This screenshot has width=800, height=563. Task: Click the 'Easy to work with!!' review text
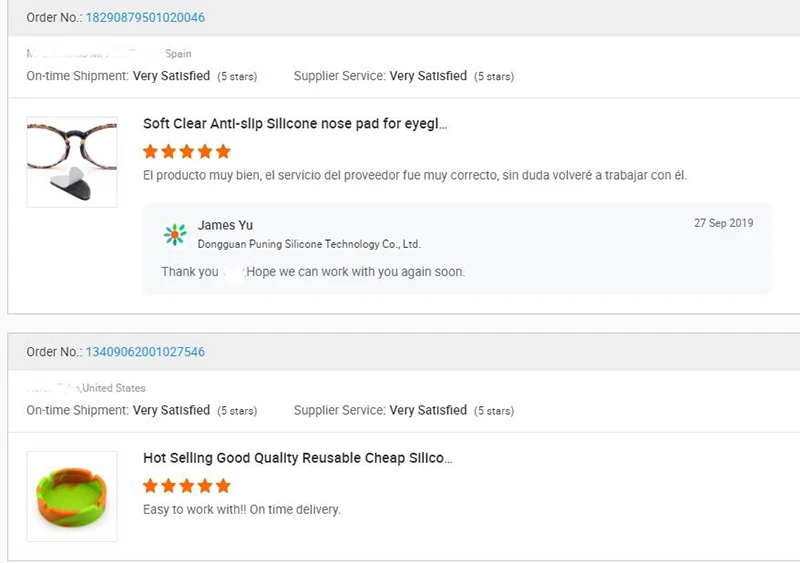(242, 509)
